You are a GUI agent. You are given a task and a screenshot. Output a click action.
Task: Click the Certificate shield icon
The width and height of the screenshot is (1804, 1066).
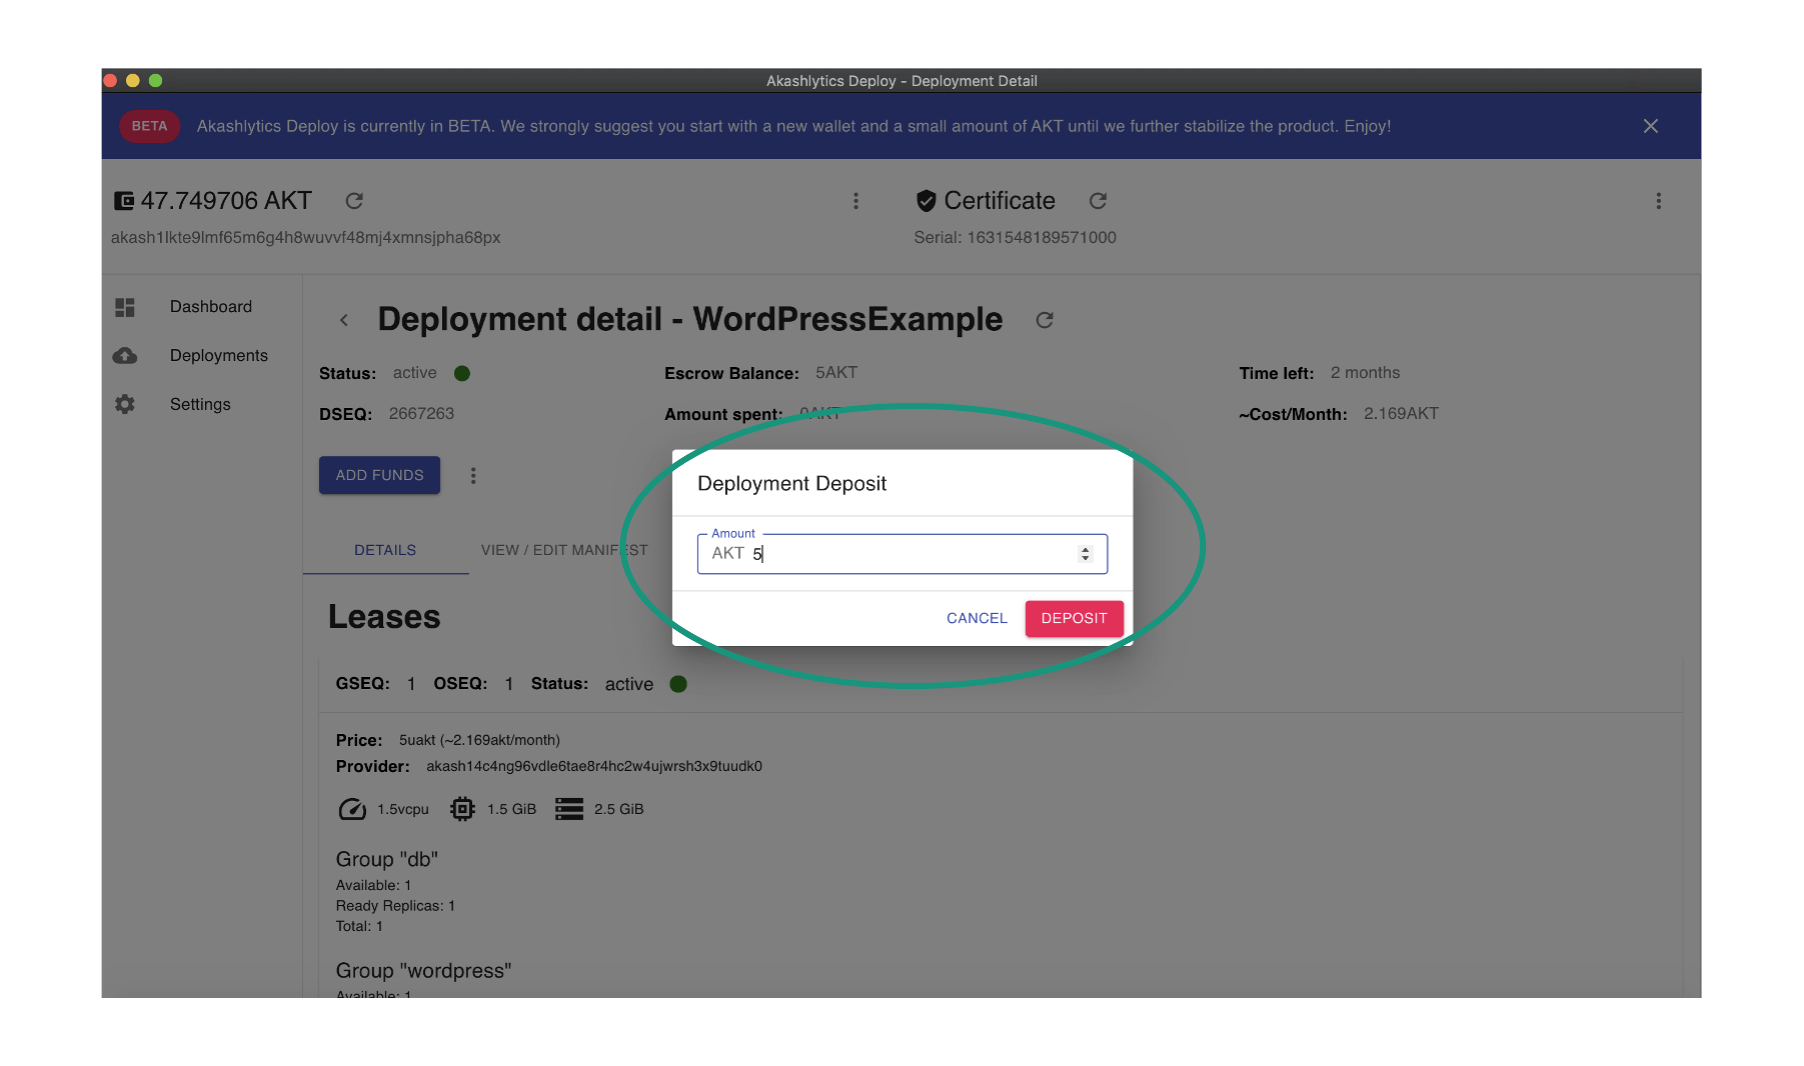tap(926, 201)
